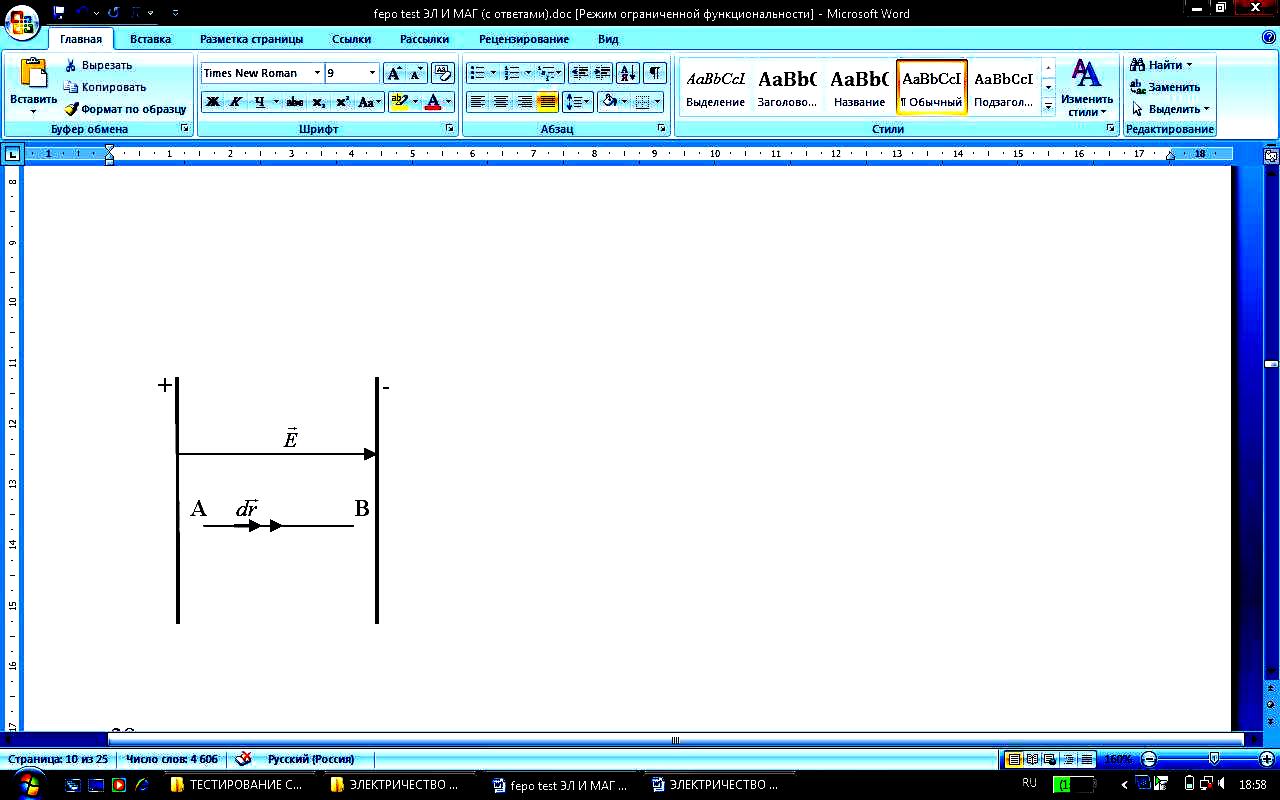1280x800 pixels.
Task: Open Word Help question mark icon
Action: 1268,38
